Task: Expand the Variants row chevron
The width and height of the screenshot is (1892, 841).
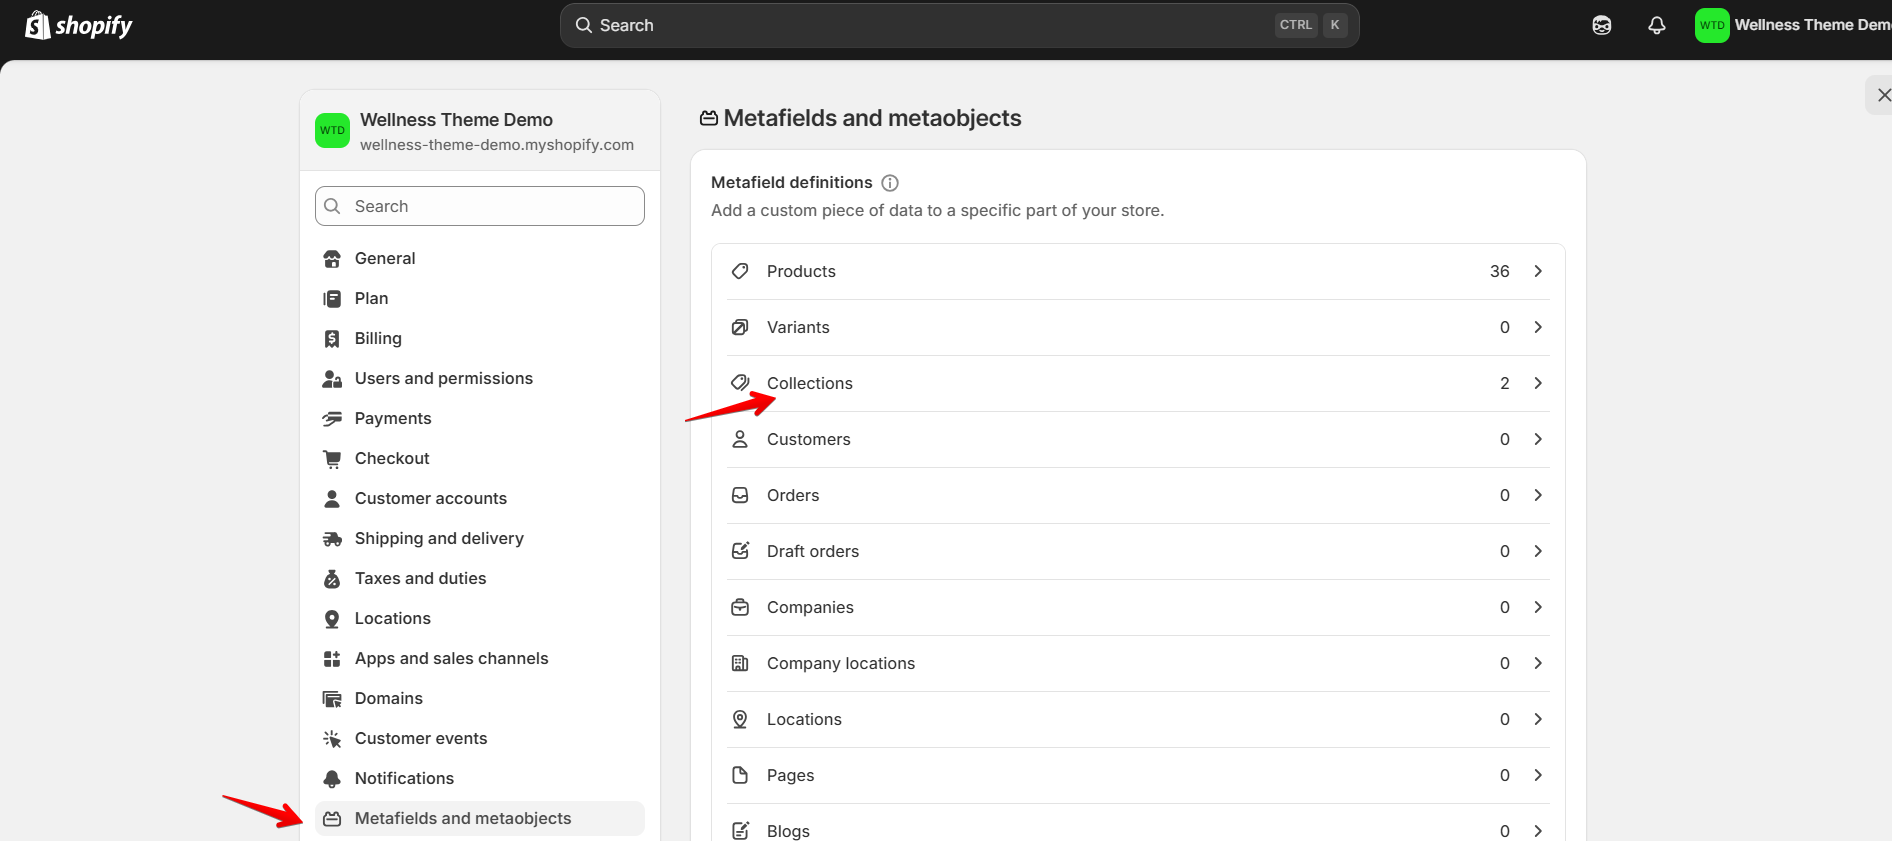Action: [1538, 327]
